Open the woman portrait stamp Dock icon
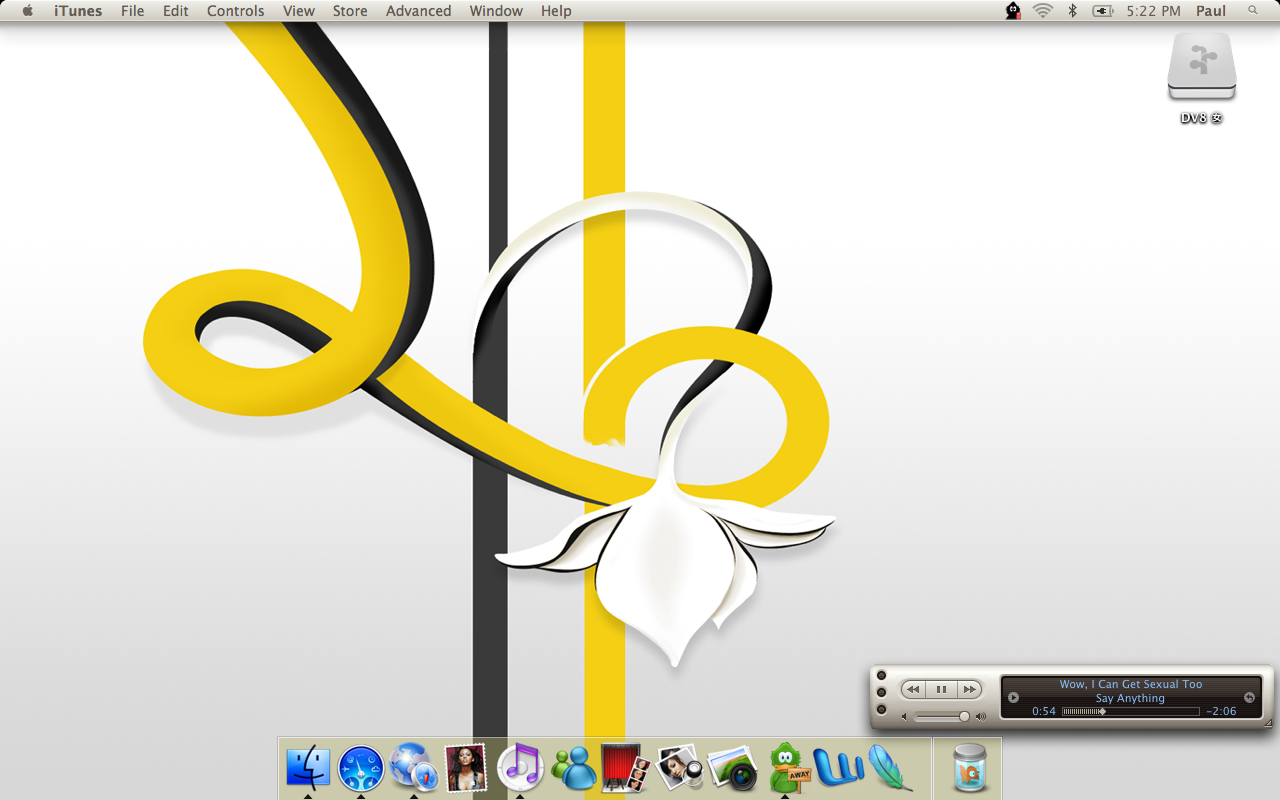The height and width of the screenshot is (800, 1280). tap(466, 768)
